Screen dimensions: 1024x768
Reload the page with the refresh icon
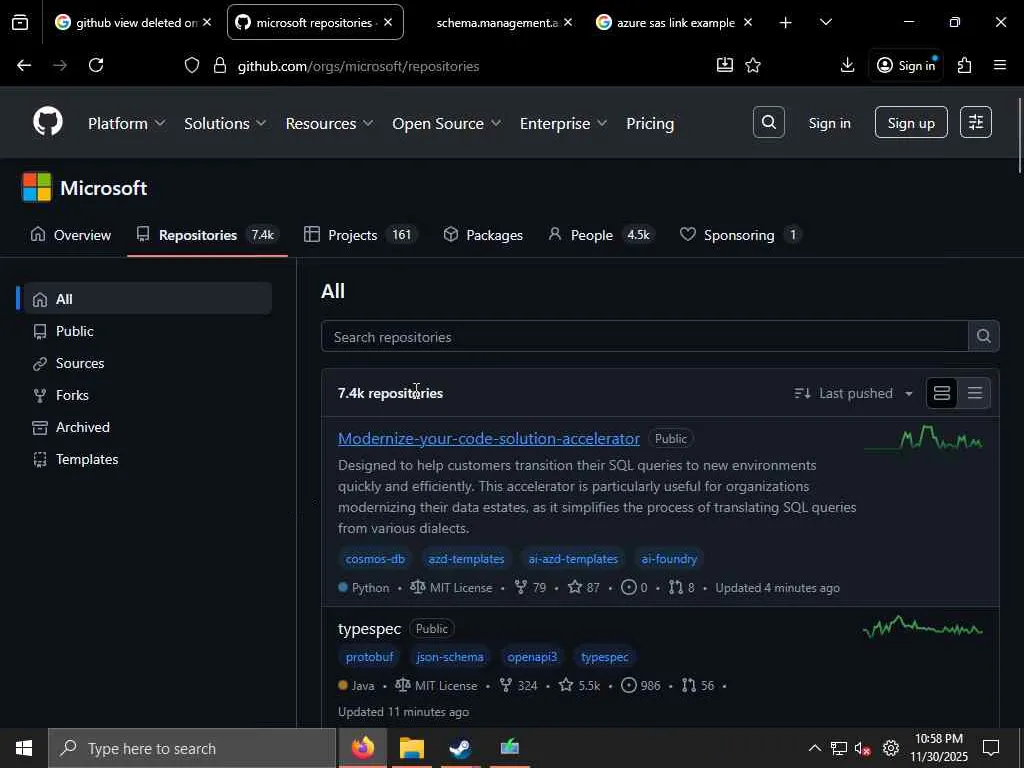[x=96, y=65]
